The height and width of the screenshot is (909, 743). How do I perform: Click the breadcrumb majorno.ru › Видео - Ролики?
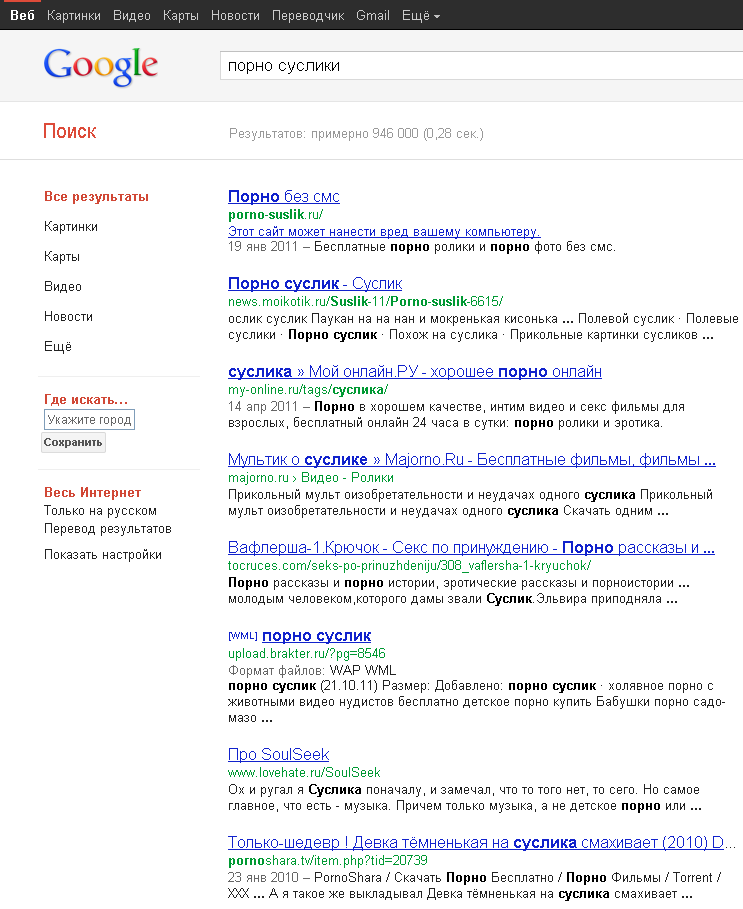click(x=311, y=478)
